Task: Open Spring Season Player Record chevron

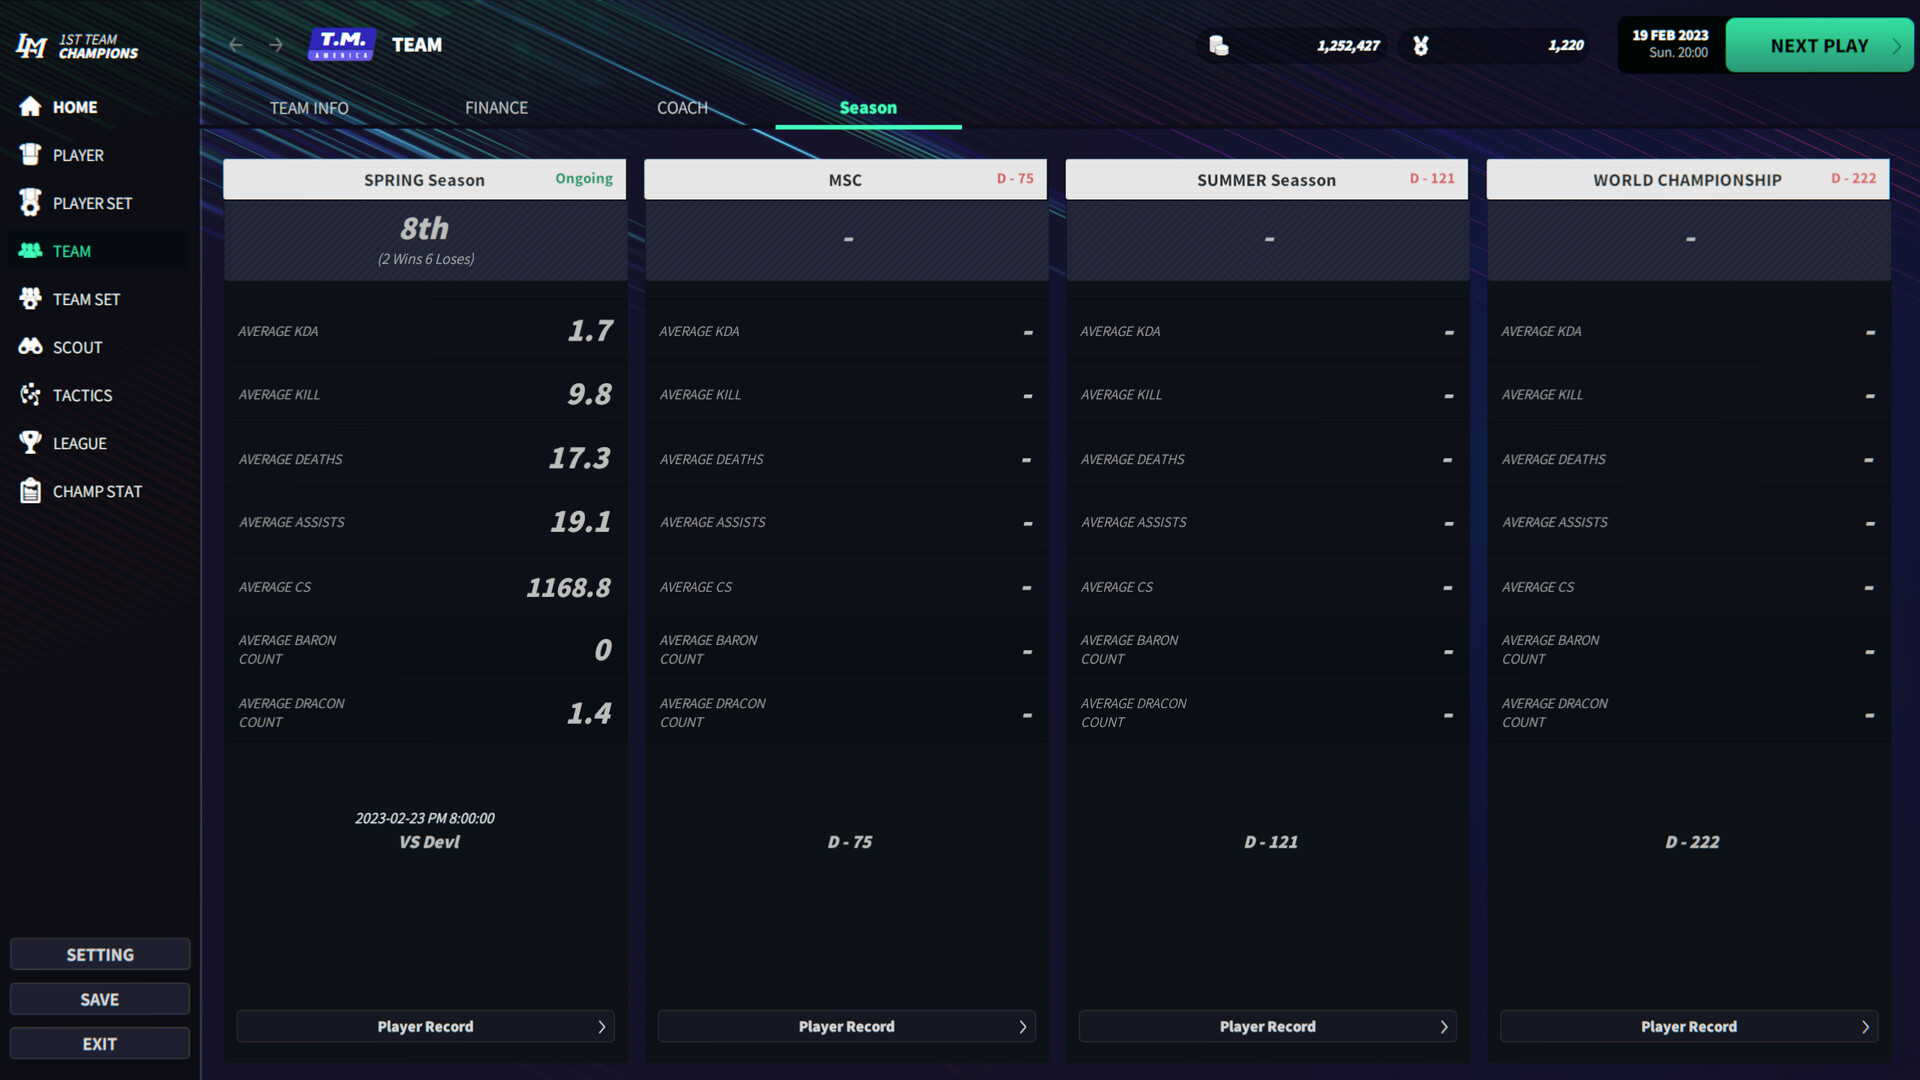Action: (x=601, y=1027)
